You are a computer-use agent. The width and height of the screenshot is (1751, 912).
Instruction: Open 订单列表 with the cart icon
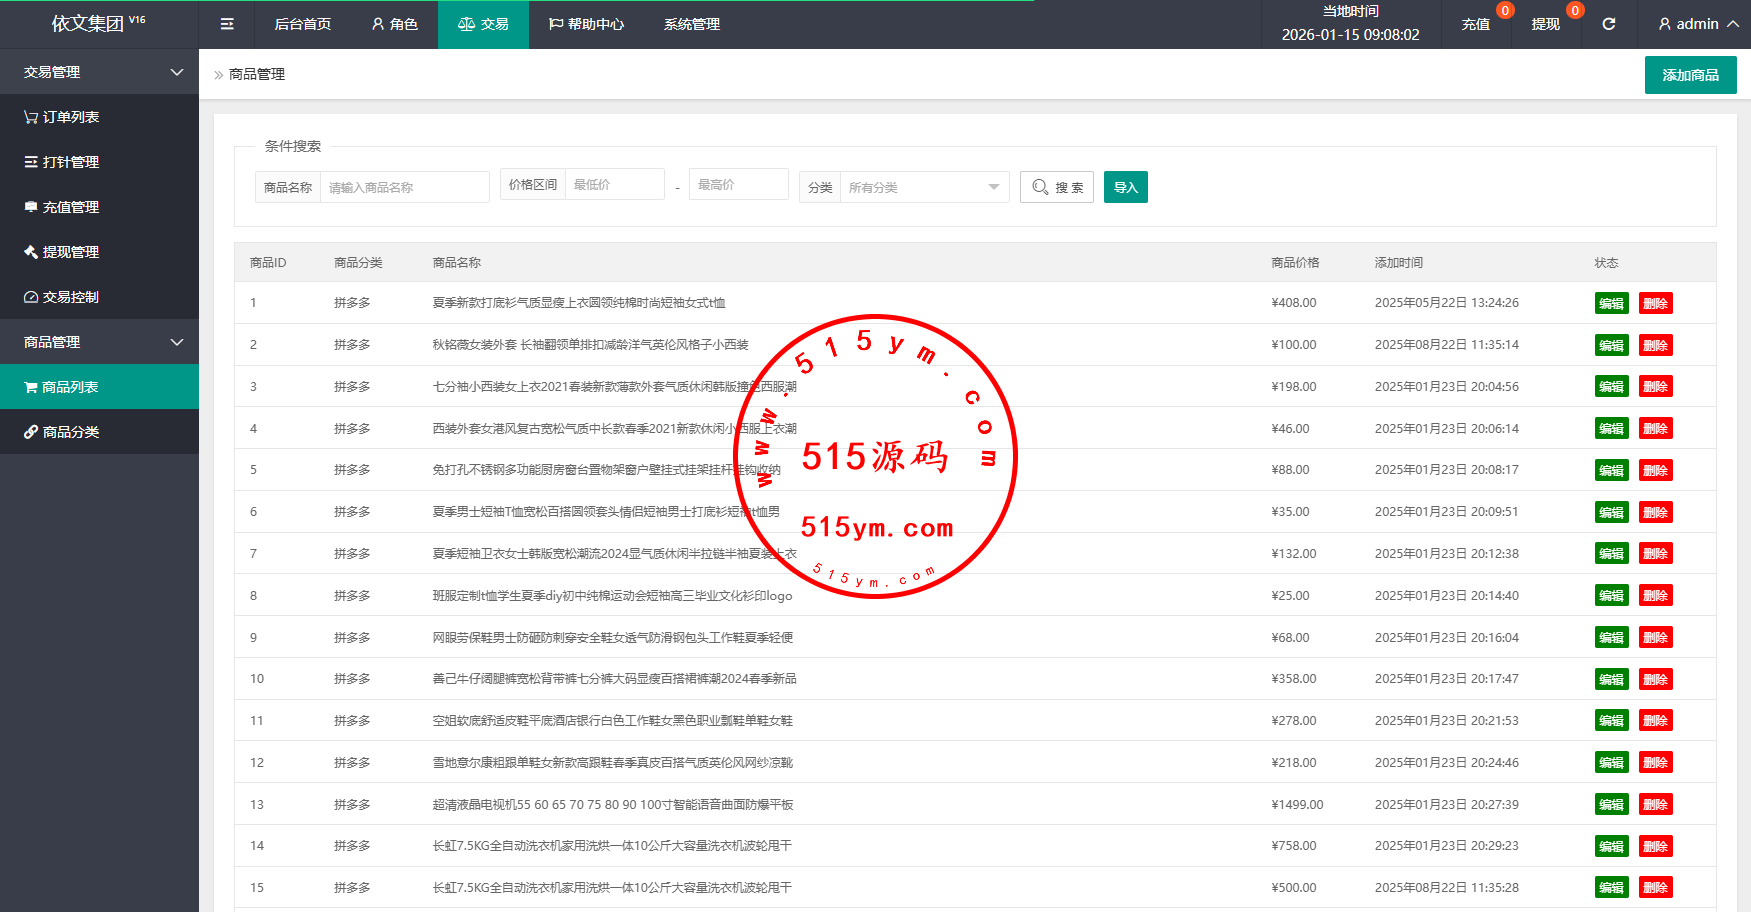pyautogui.click(x=62, y=117)
